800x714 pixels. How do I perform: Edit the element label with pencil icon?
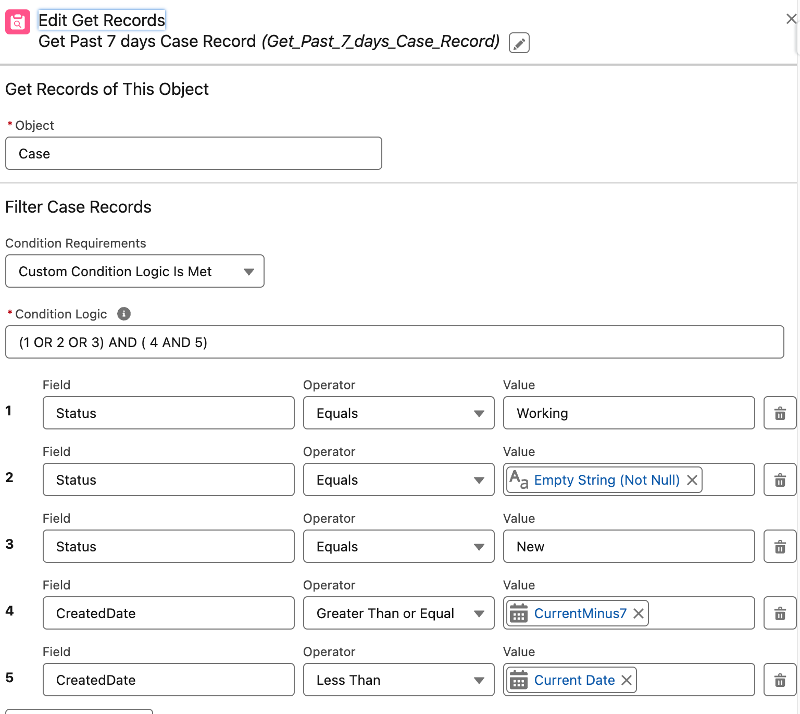[x=519, y=43]
